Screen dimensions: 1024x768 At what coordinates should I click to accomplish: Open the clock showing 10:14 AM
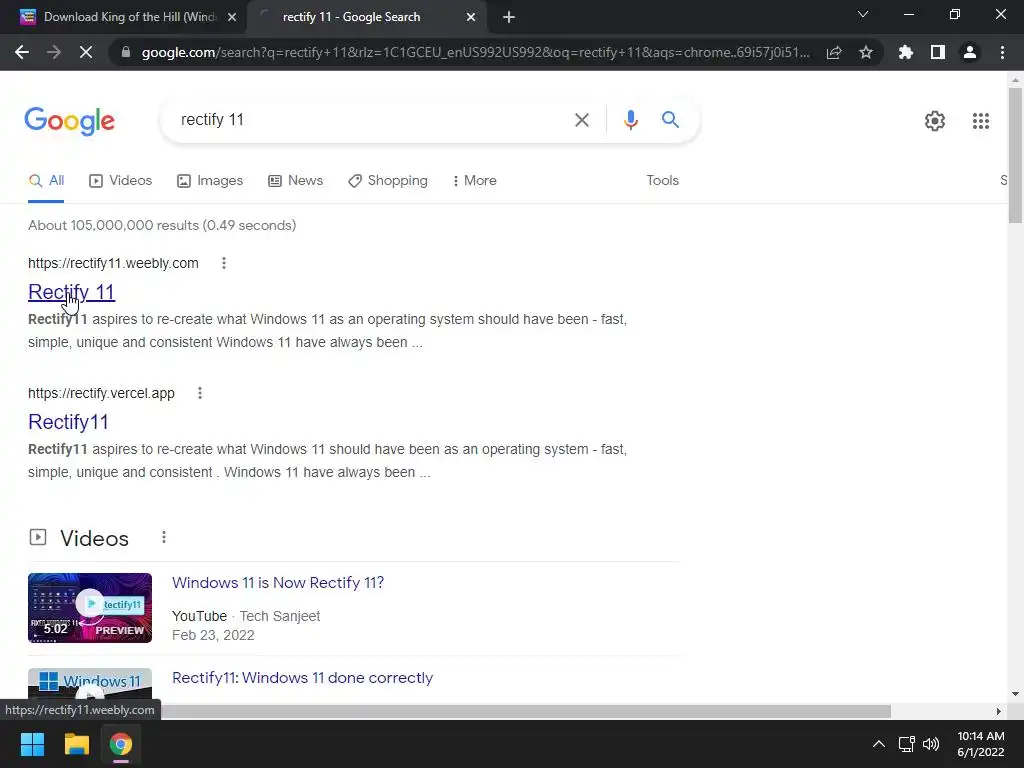point(980,744)
